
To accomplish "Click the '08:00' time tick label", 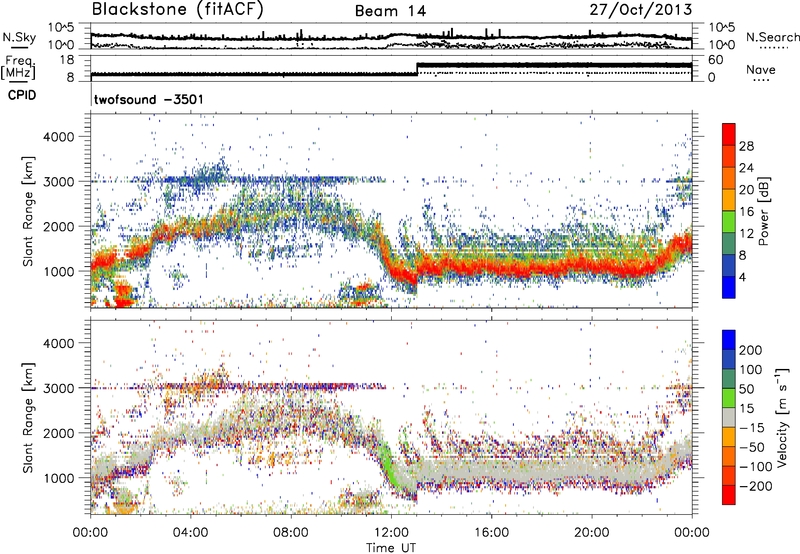I will tap(291, 533).
